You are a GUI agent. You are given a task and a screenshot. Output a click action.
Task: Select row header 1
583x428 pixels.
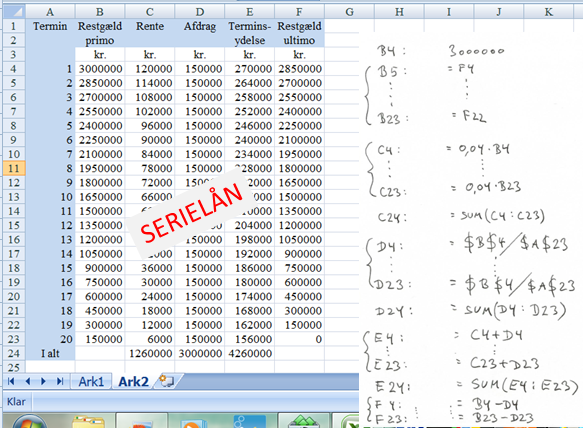click(14, 26)
